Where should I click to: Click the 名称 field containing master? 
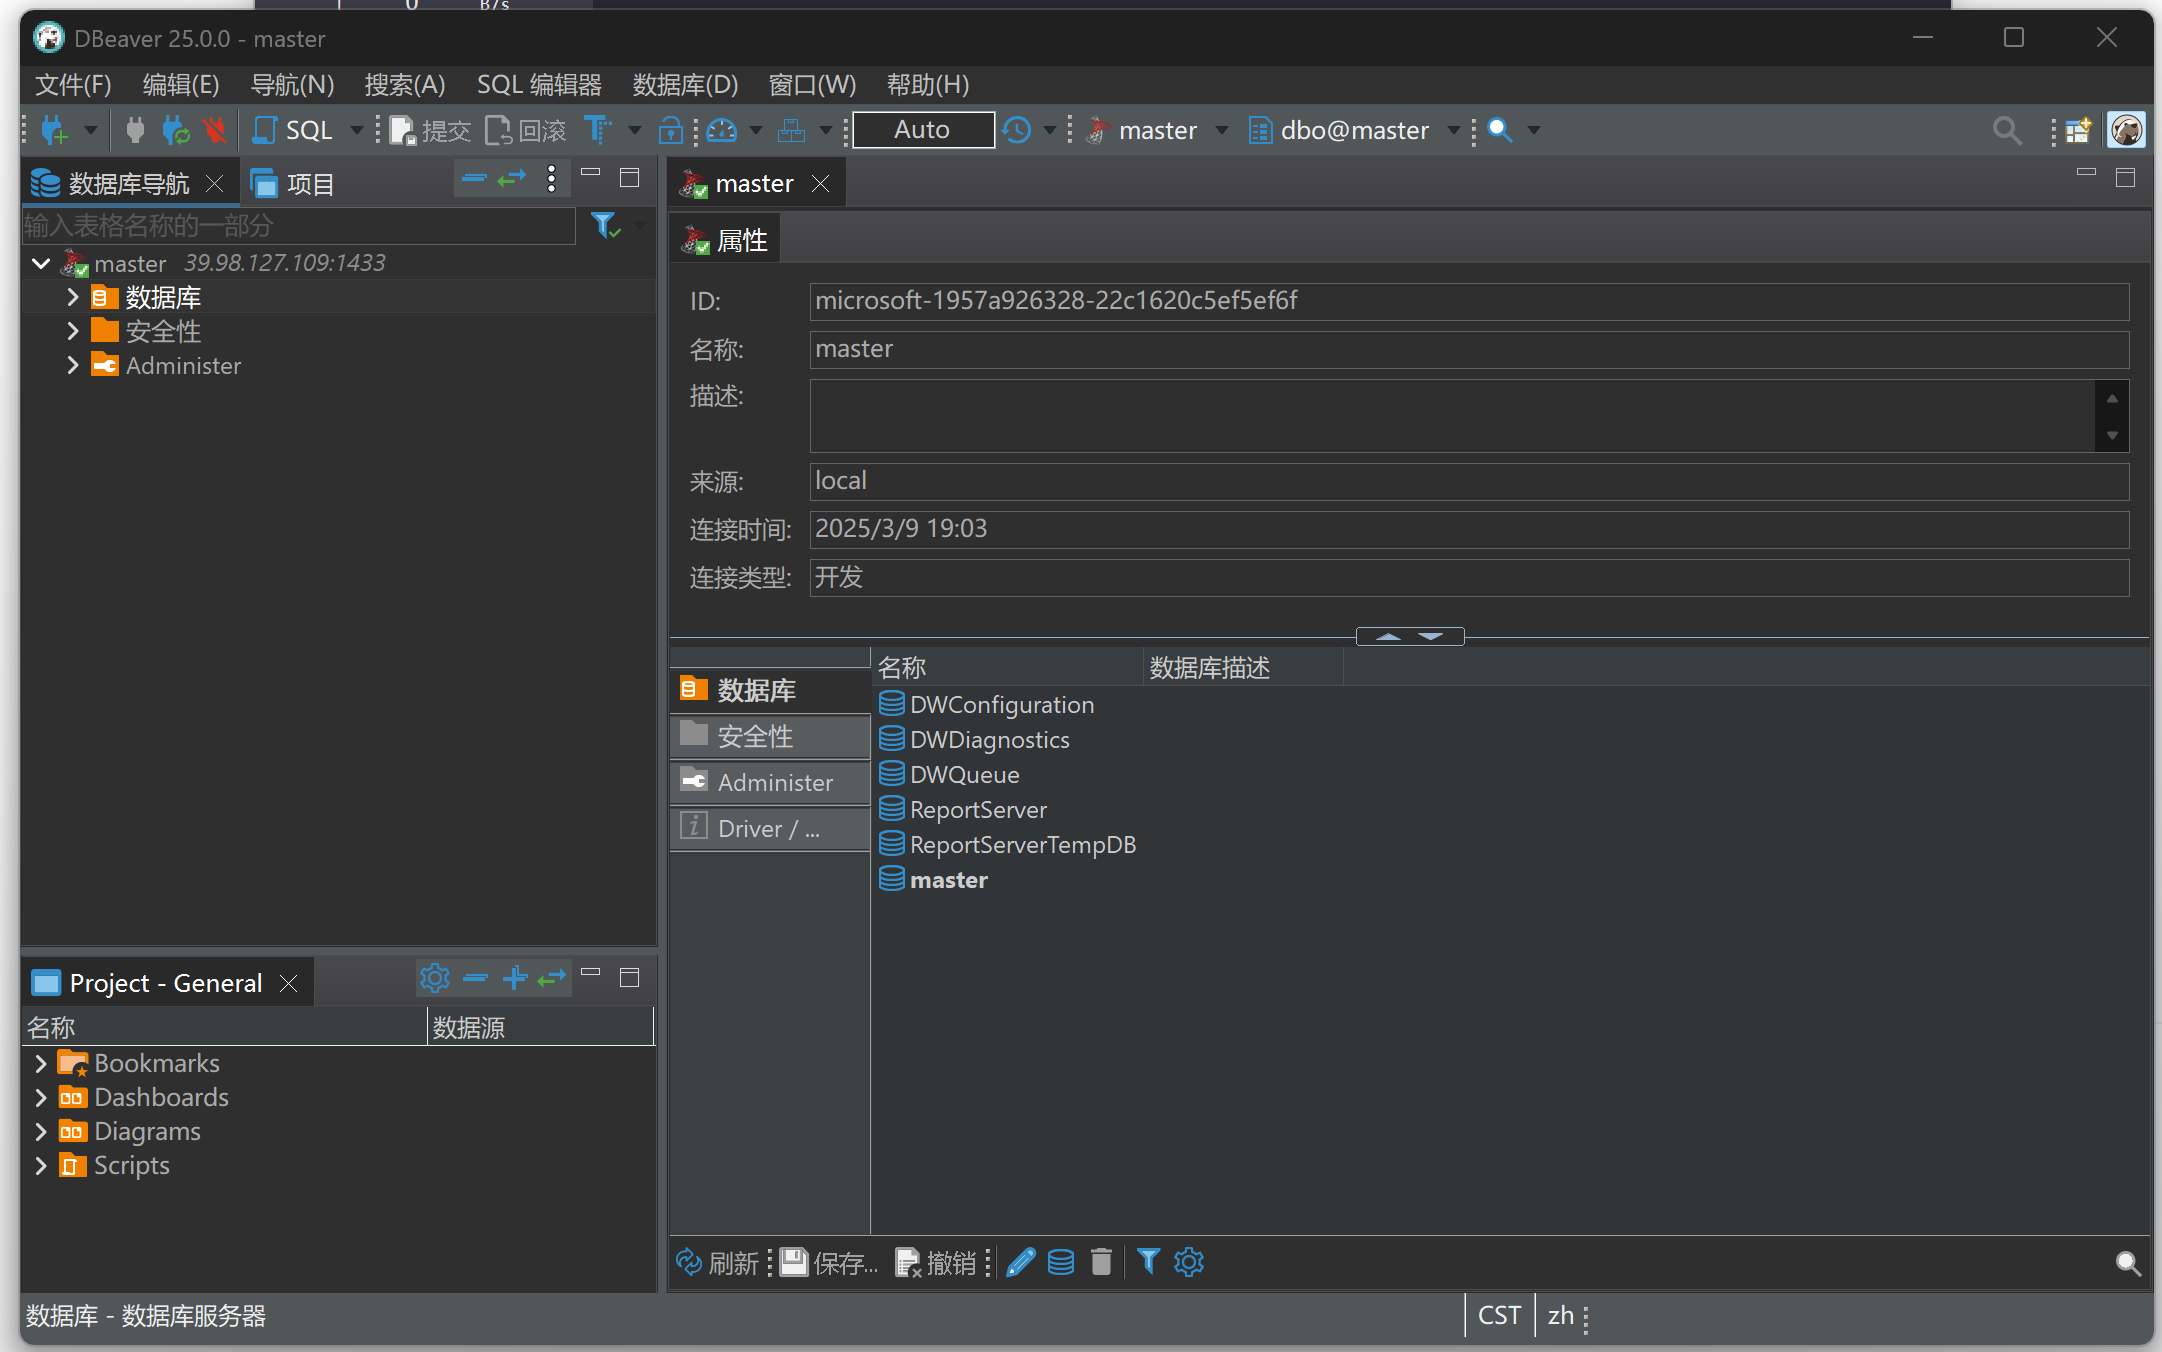(x=1469, y=349)
